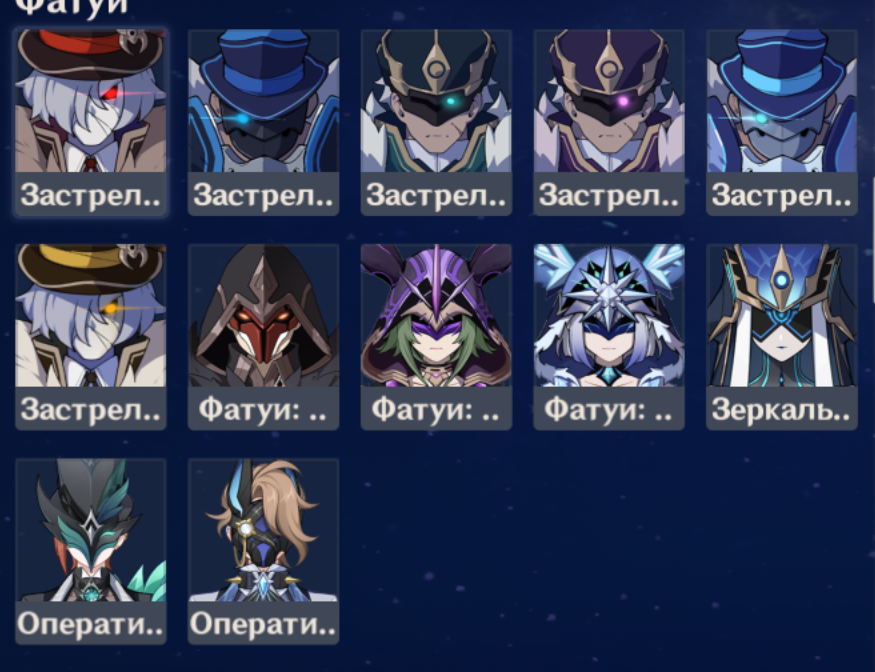This screenshot has width=875, height=672.
Task: Click 'Застрел..' label beneath the yellow-eyed Skirmisher
Action: click(x=91, y=409)
